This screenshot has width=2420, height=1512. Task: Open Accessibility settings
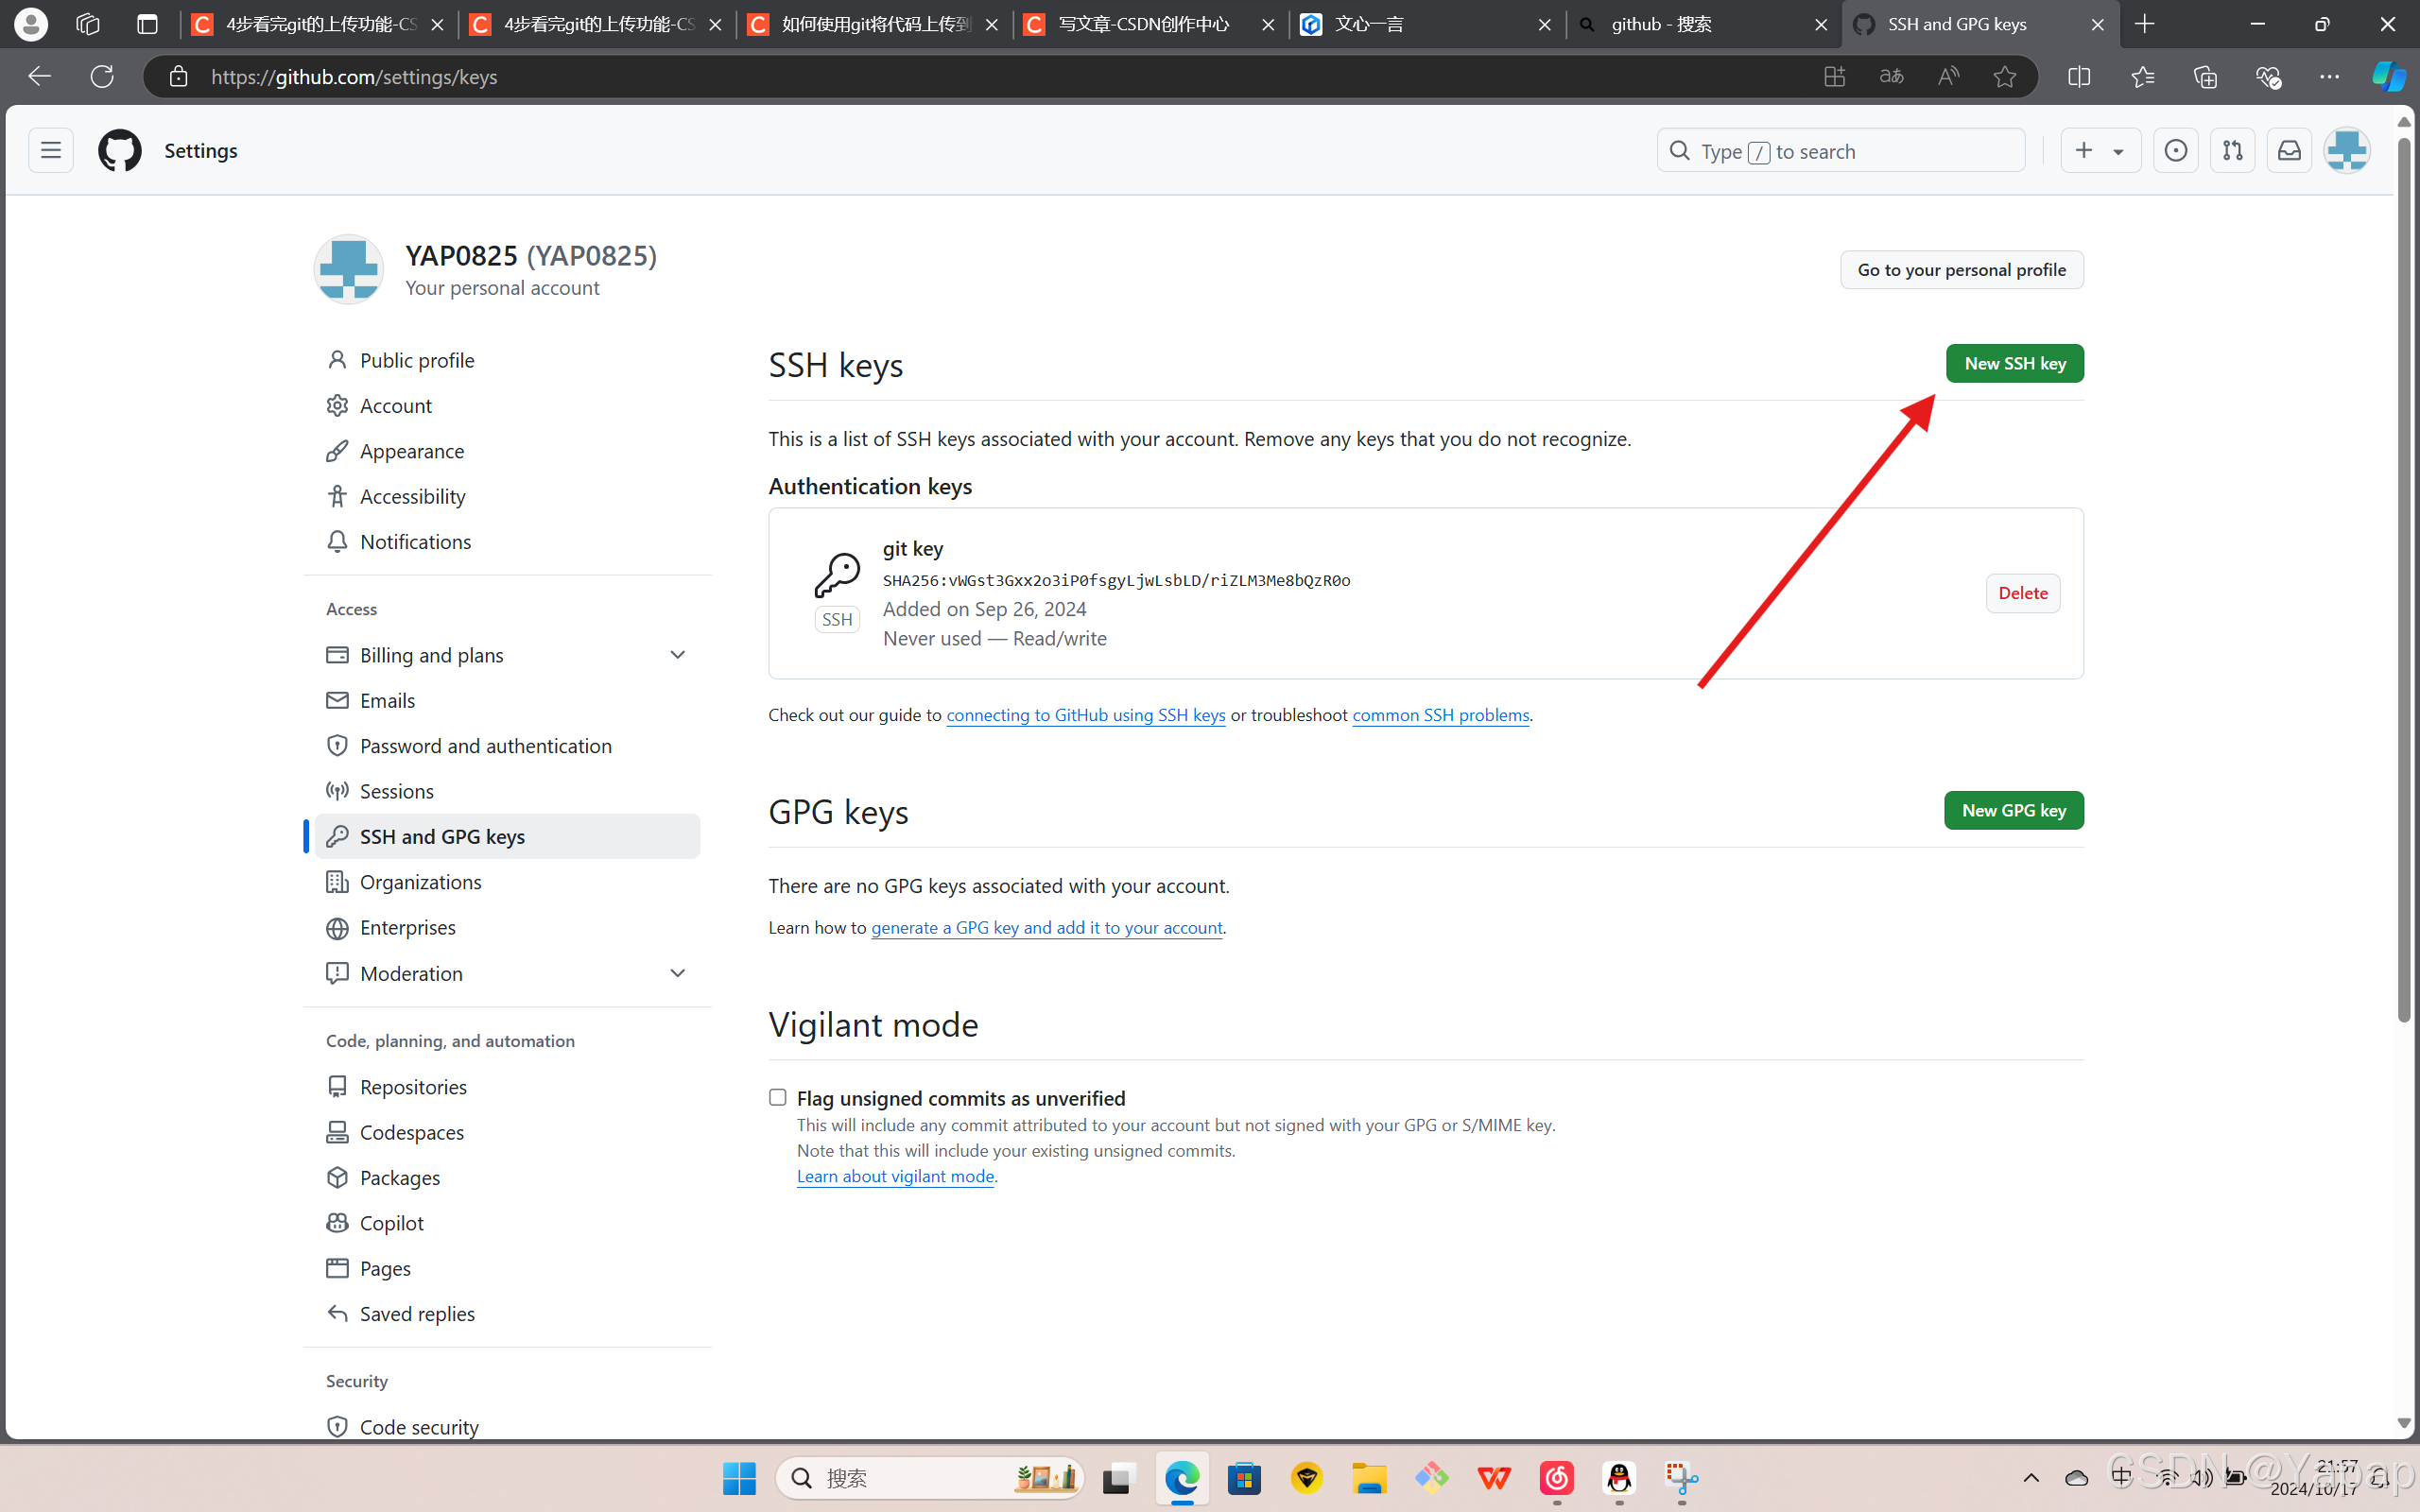tap(507, 496)
